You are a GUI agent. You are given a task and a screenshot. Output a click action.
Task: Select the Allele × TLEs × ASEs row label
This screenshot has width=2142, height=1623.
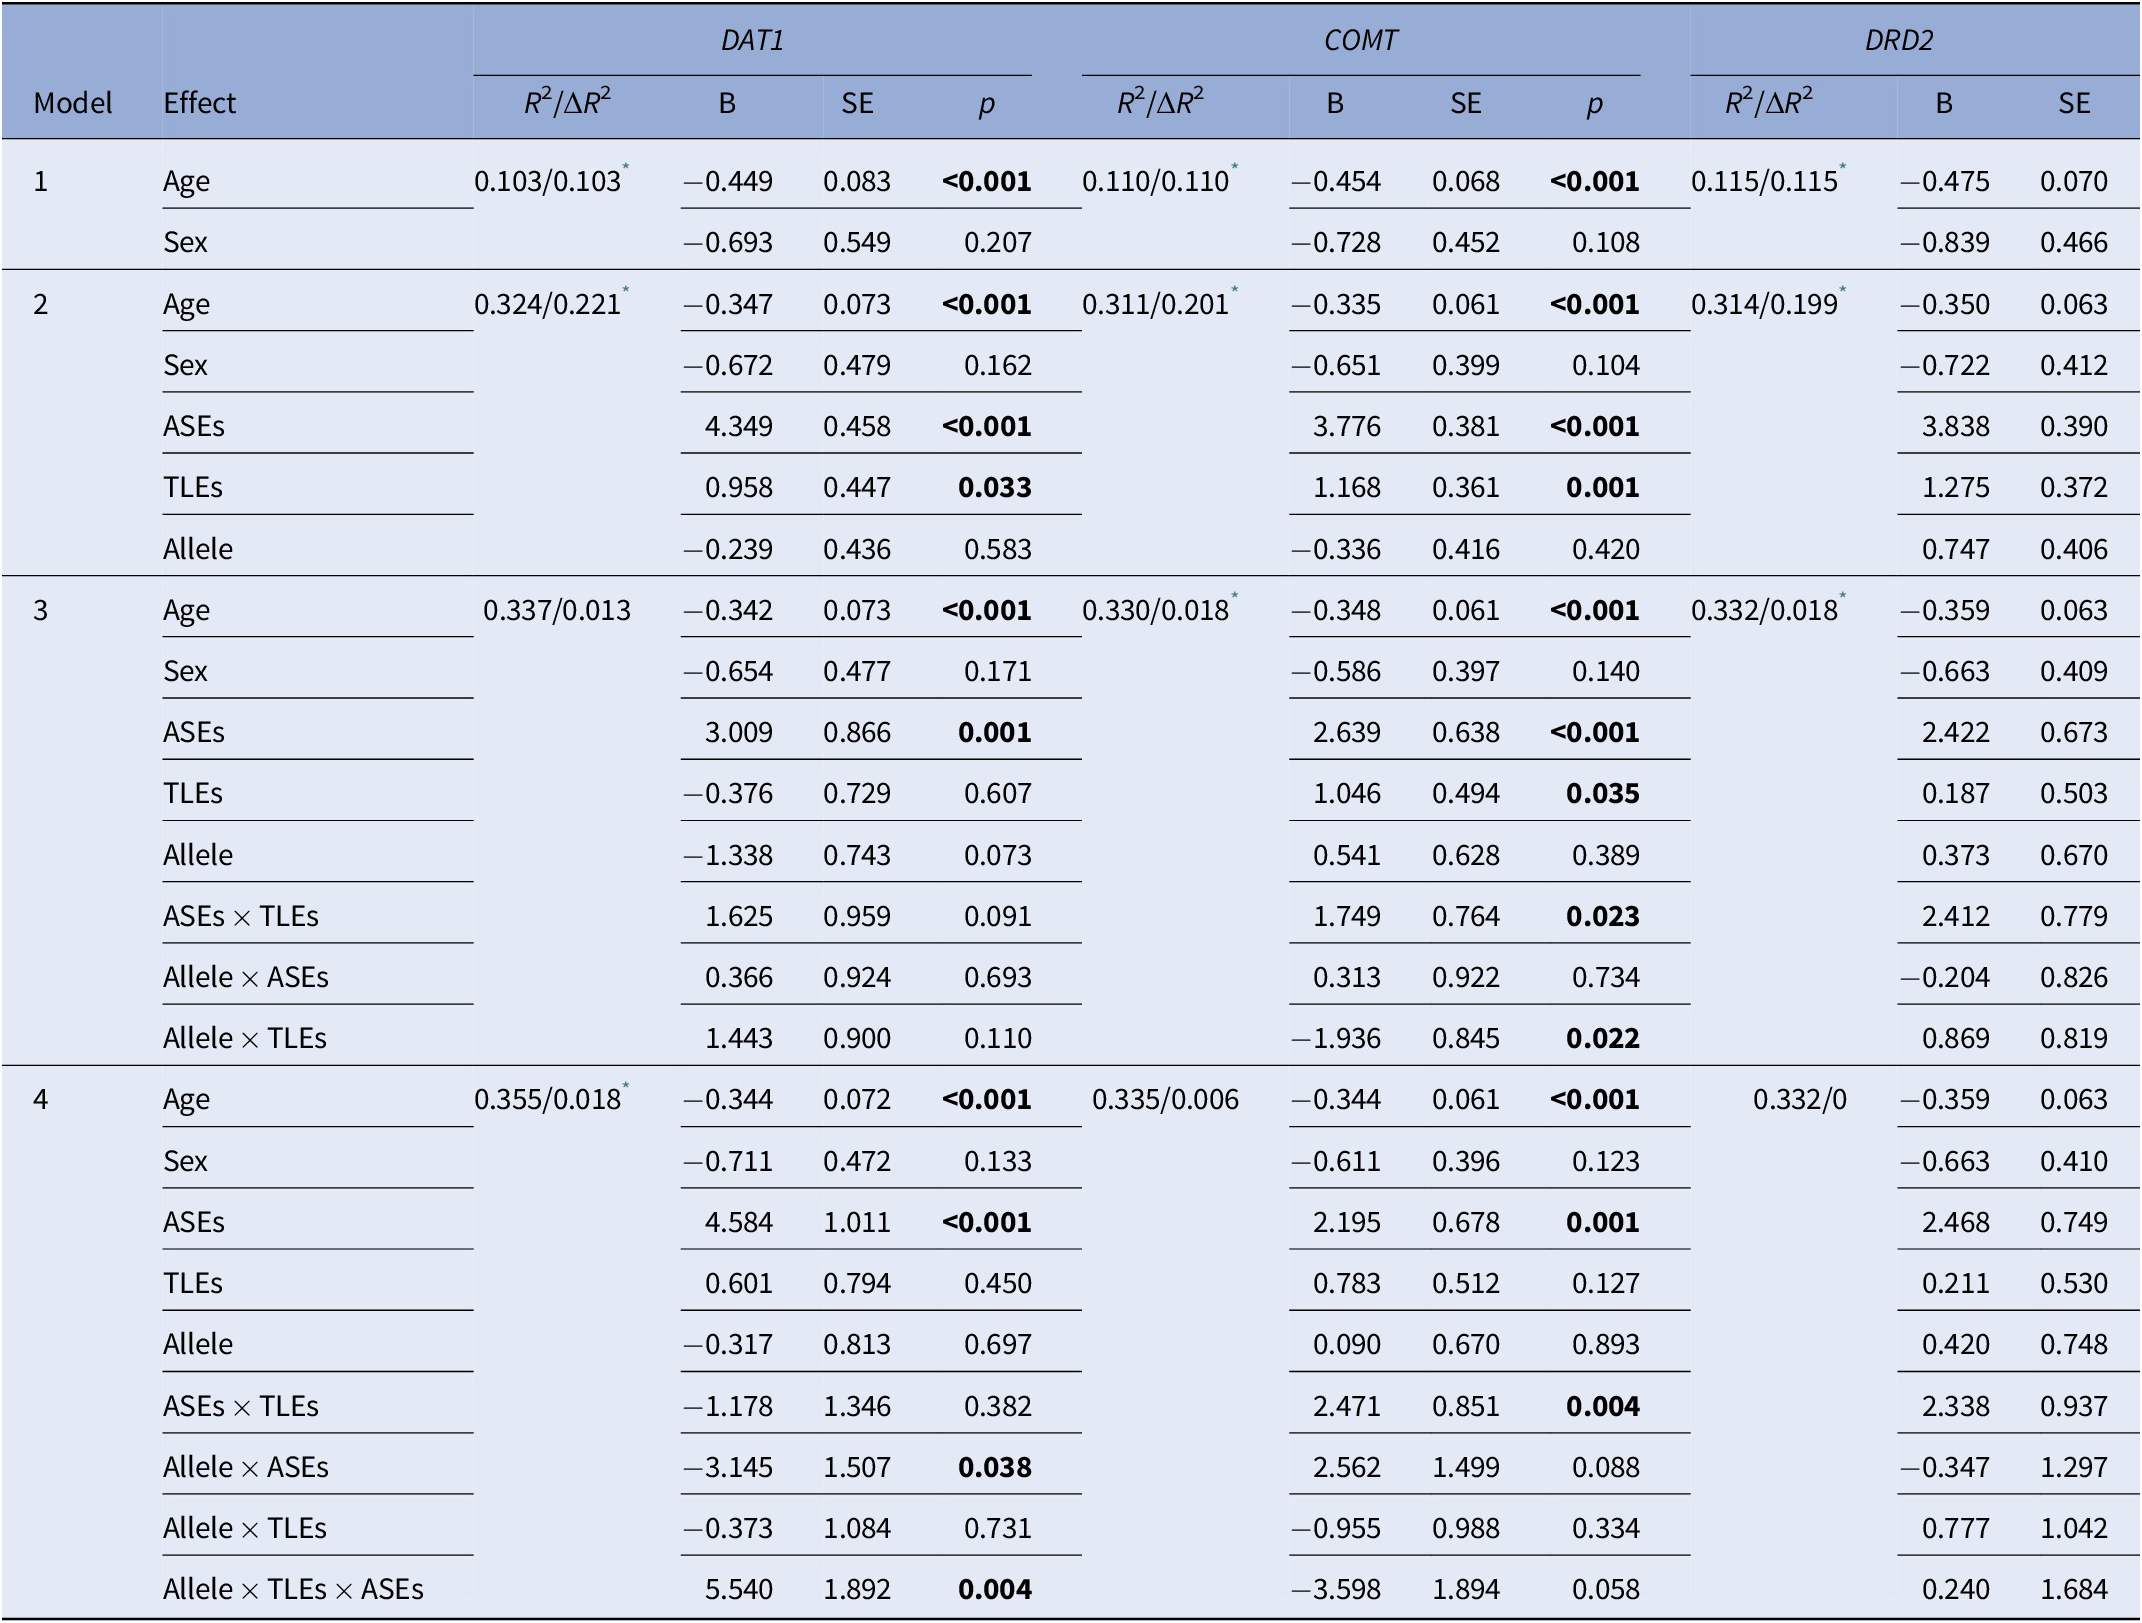point(293,1589)
